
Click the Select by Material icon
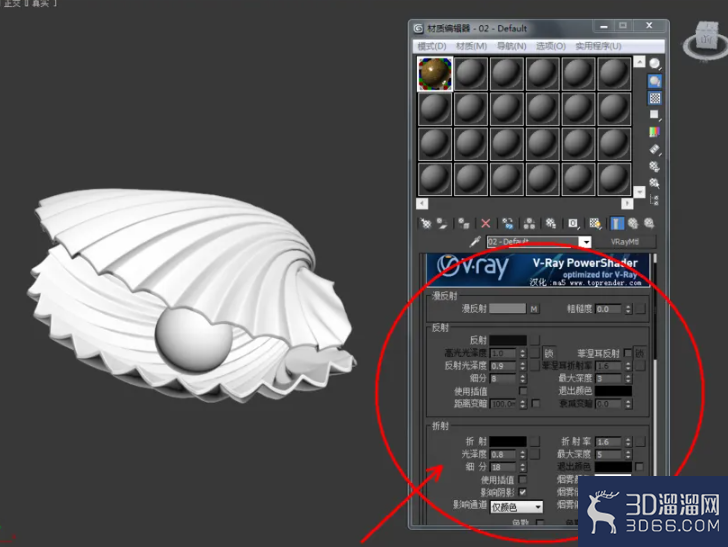(x=655, y=183)
